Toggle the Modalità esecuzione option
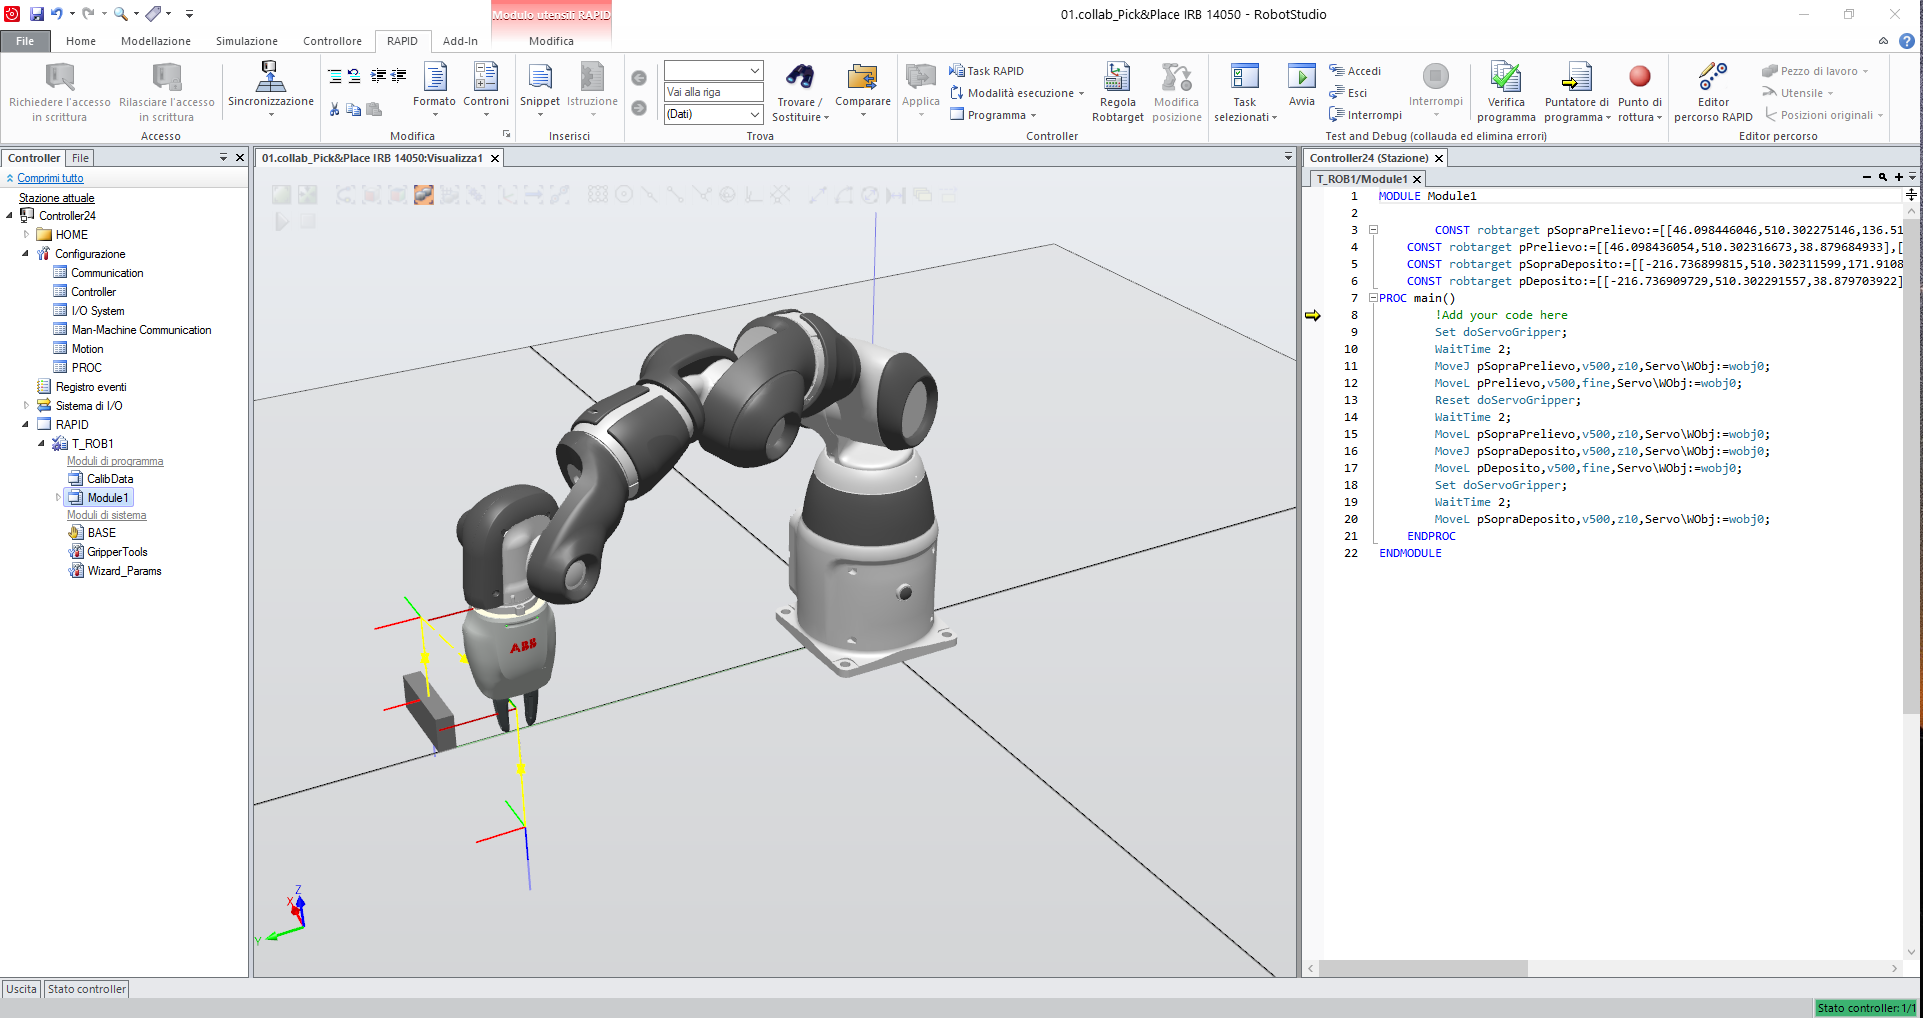 1015,92
